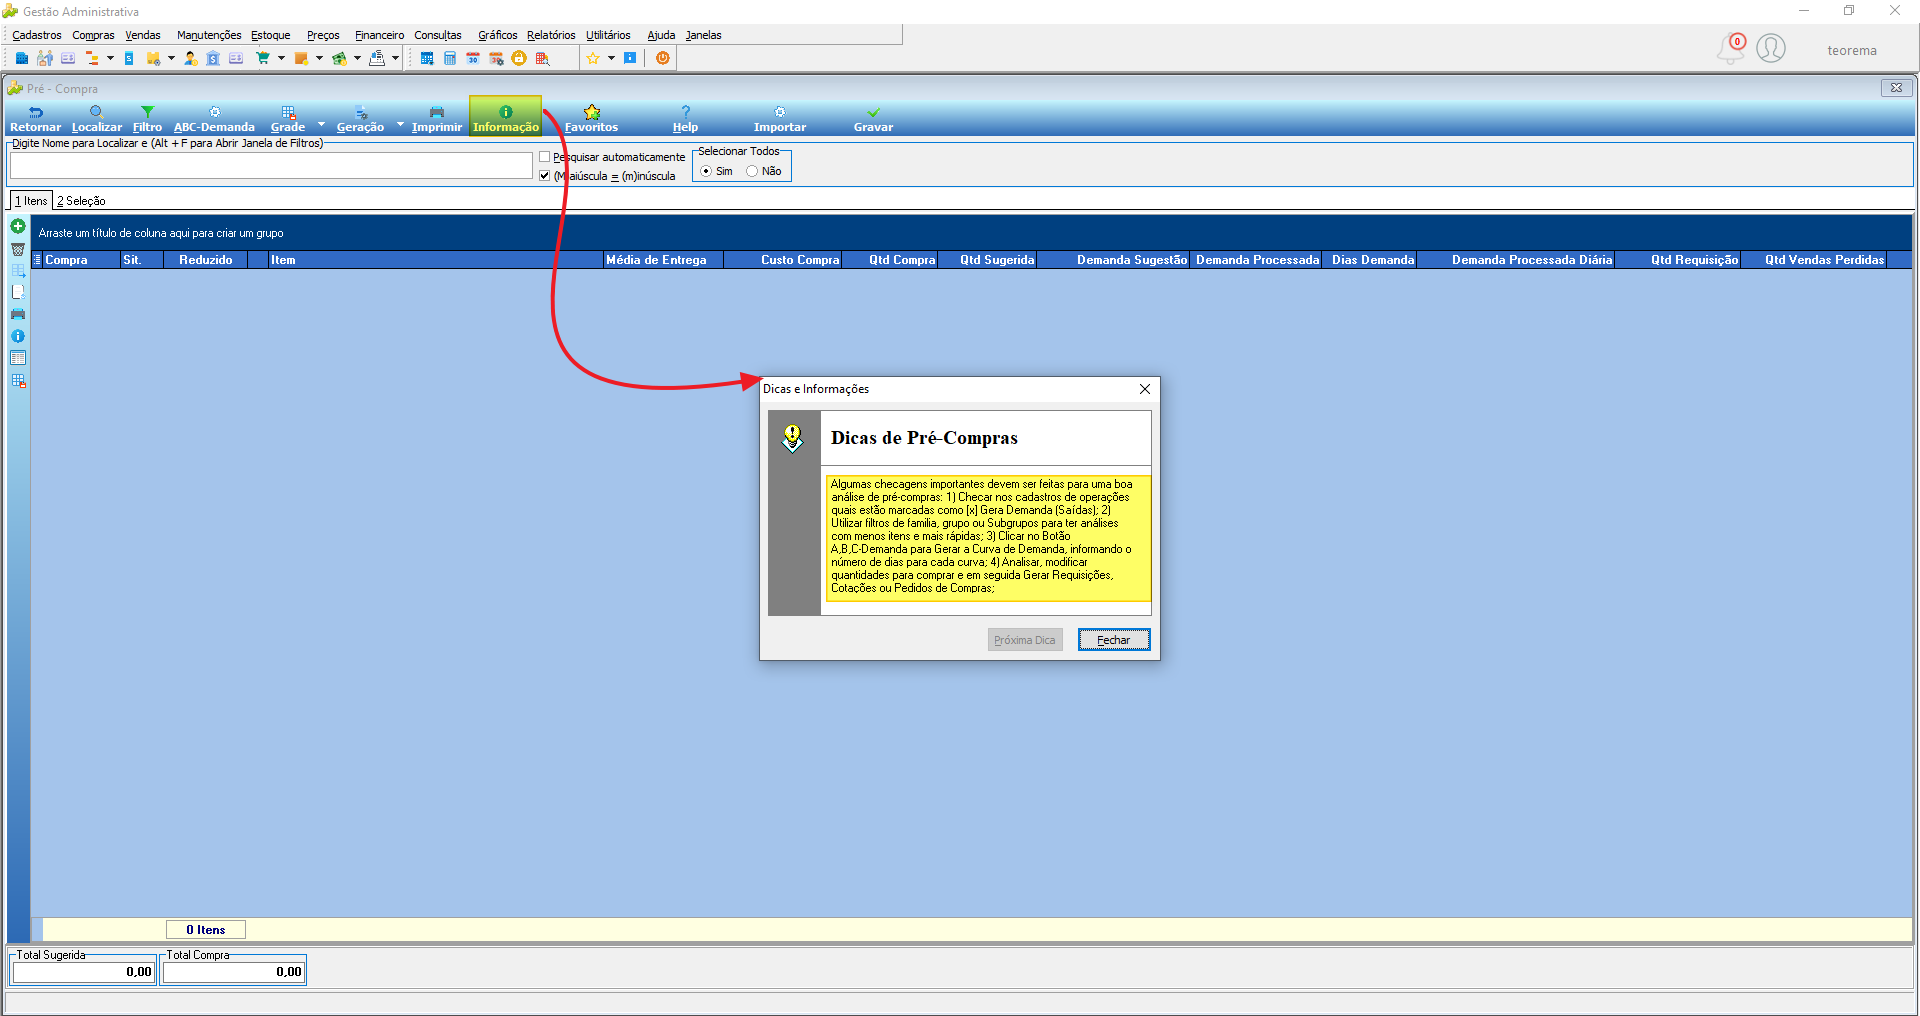Screen dimensions: 1920x1016
Task: Expand the Grade dropdown arrow
Action: tap(321, 125)
